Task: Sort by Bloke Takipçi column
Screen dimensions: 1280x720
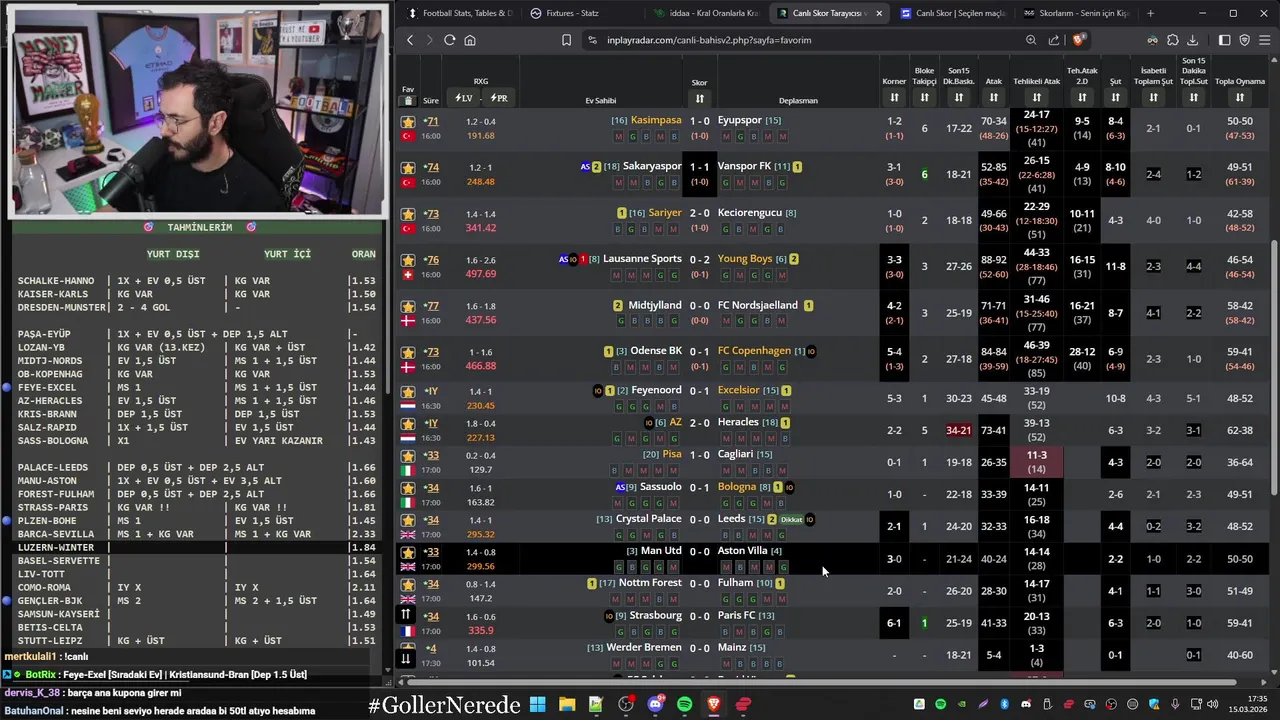Action: pos(924,98)
